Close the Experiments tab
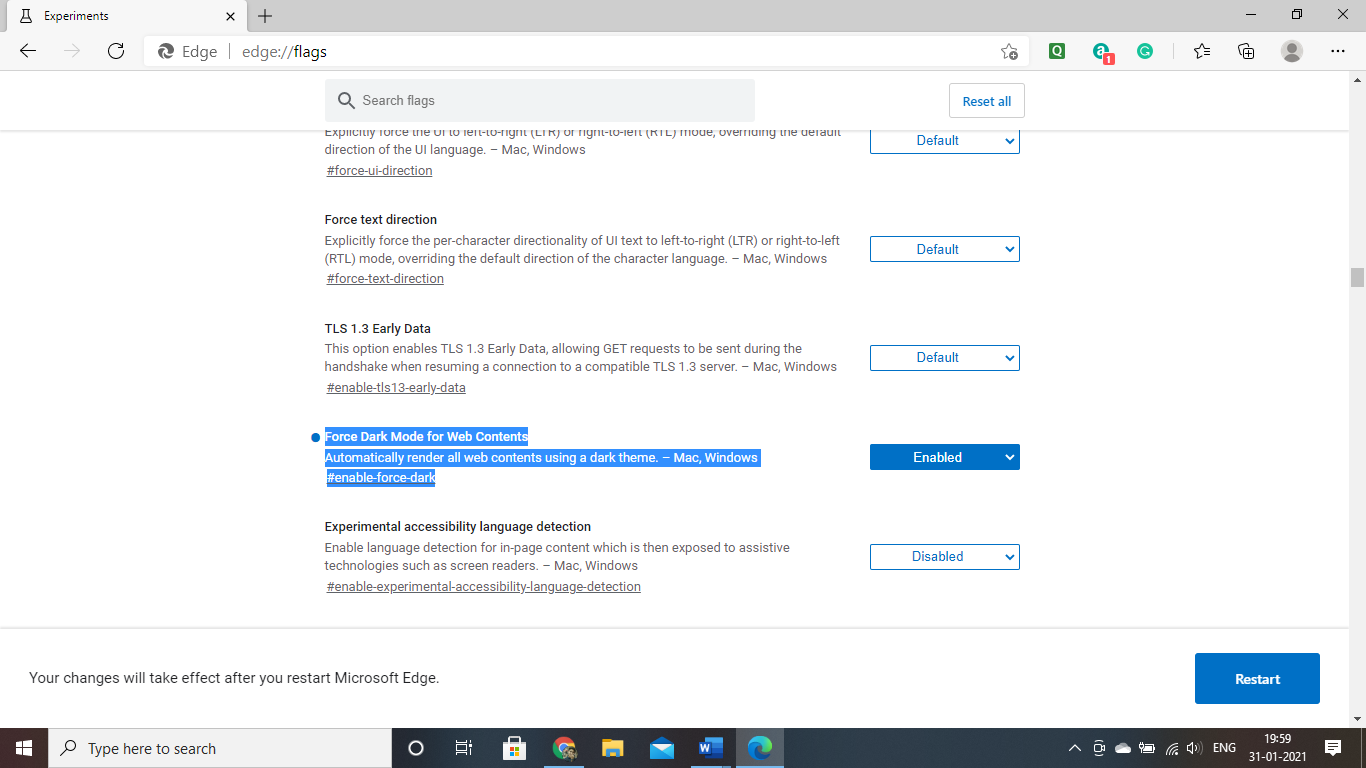Screen dimensions: 1366x768 pyautogui.click(x=230, y=16)
